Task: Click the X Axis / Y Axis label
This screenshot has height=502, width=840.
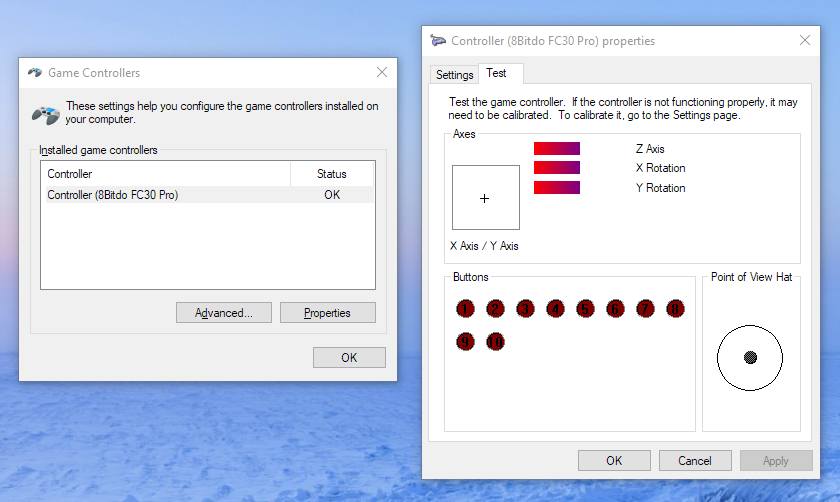Action: 484,246
